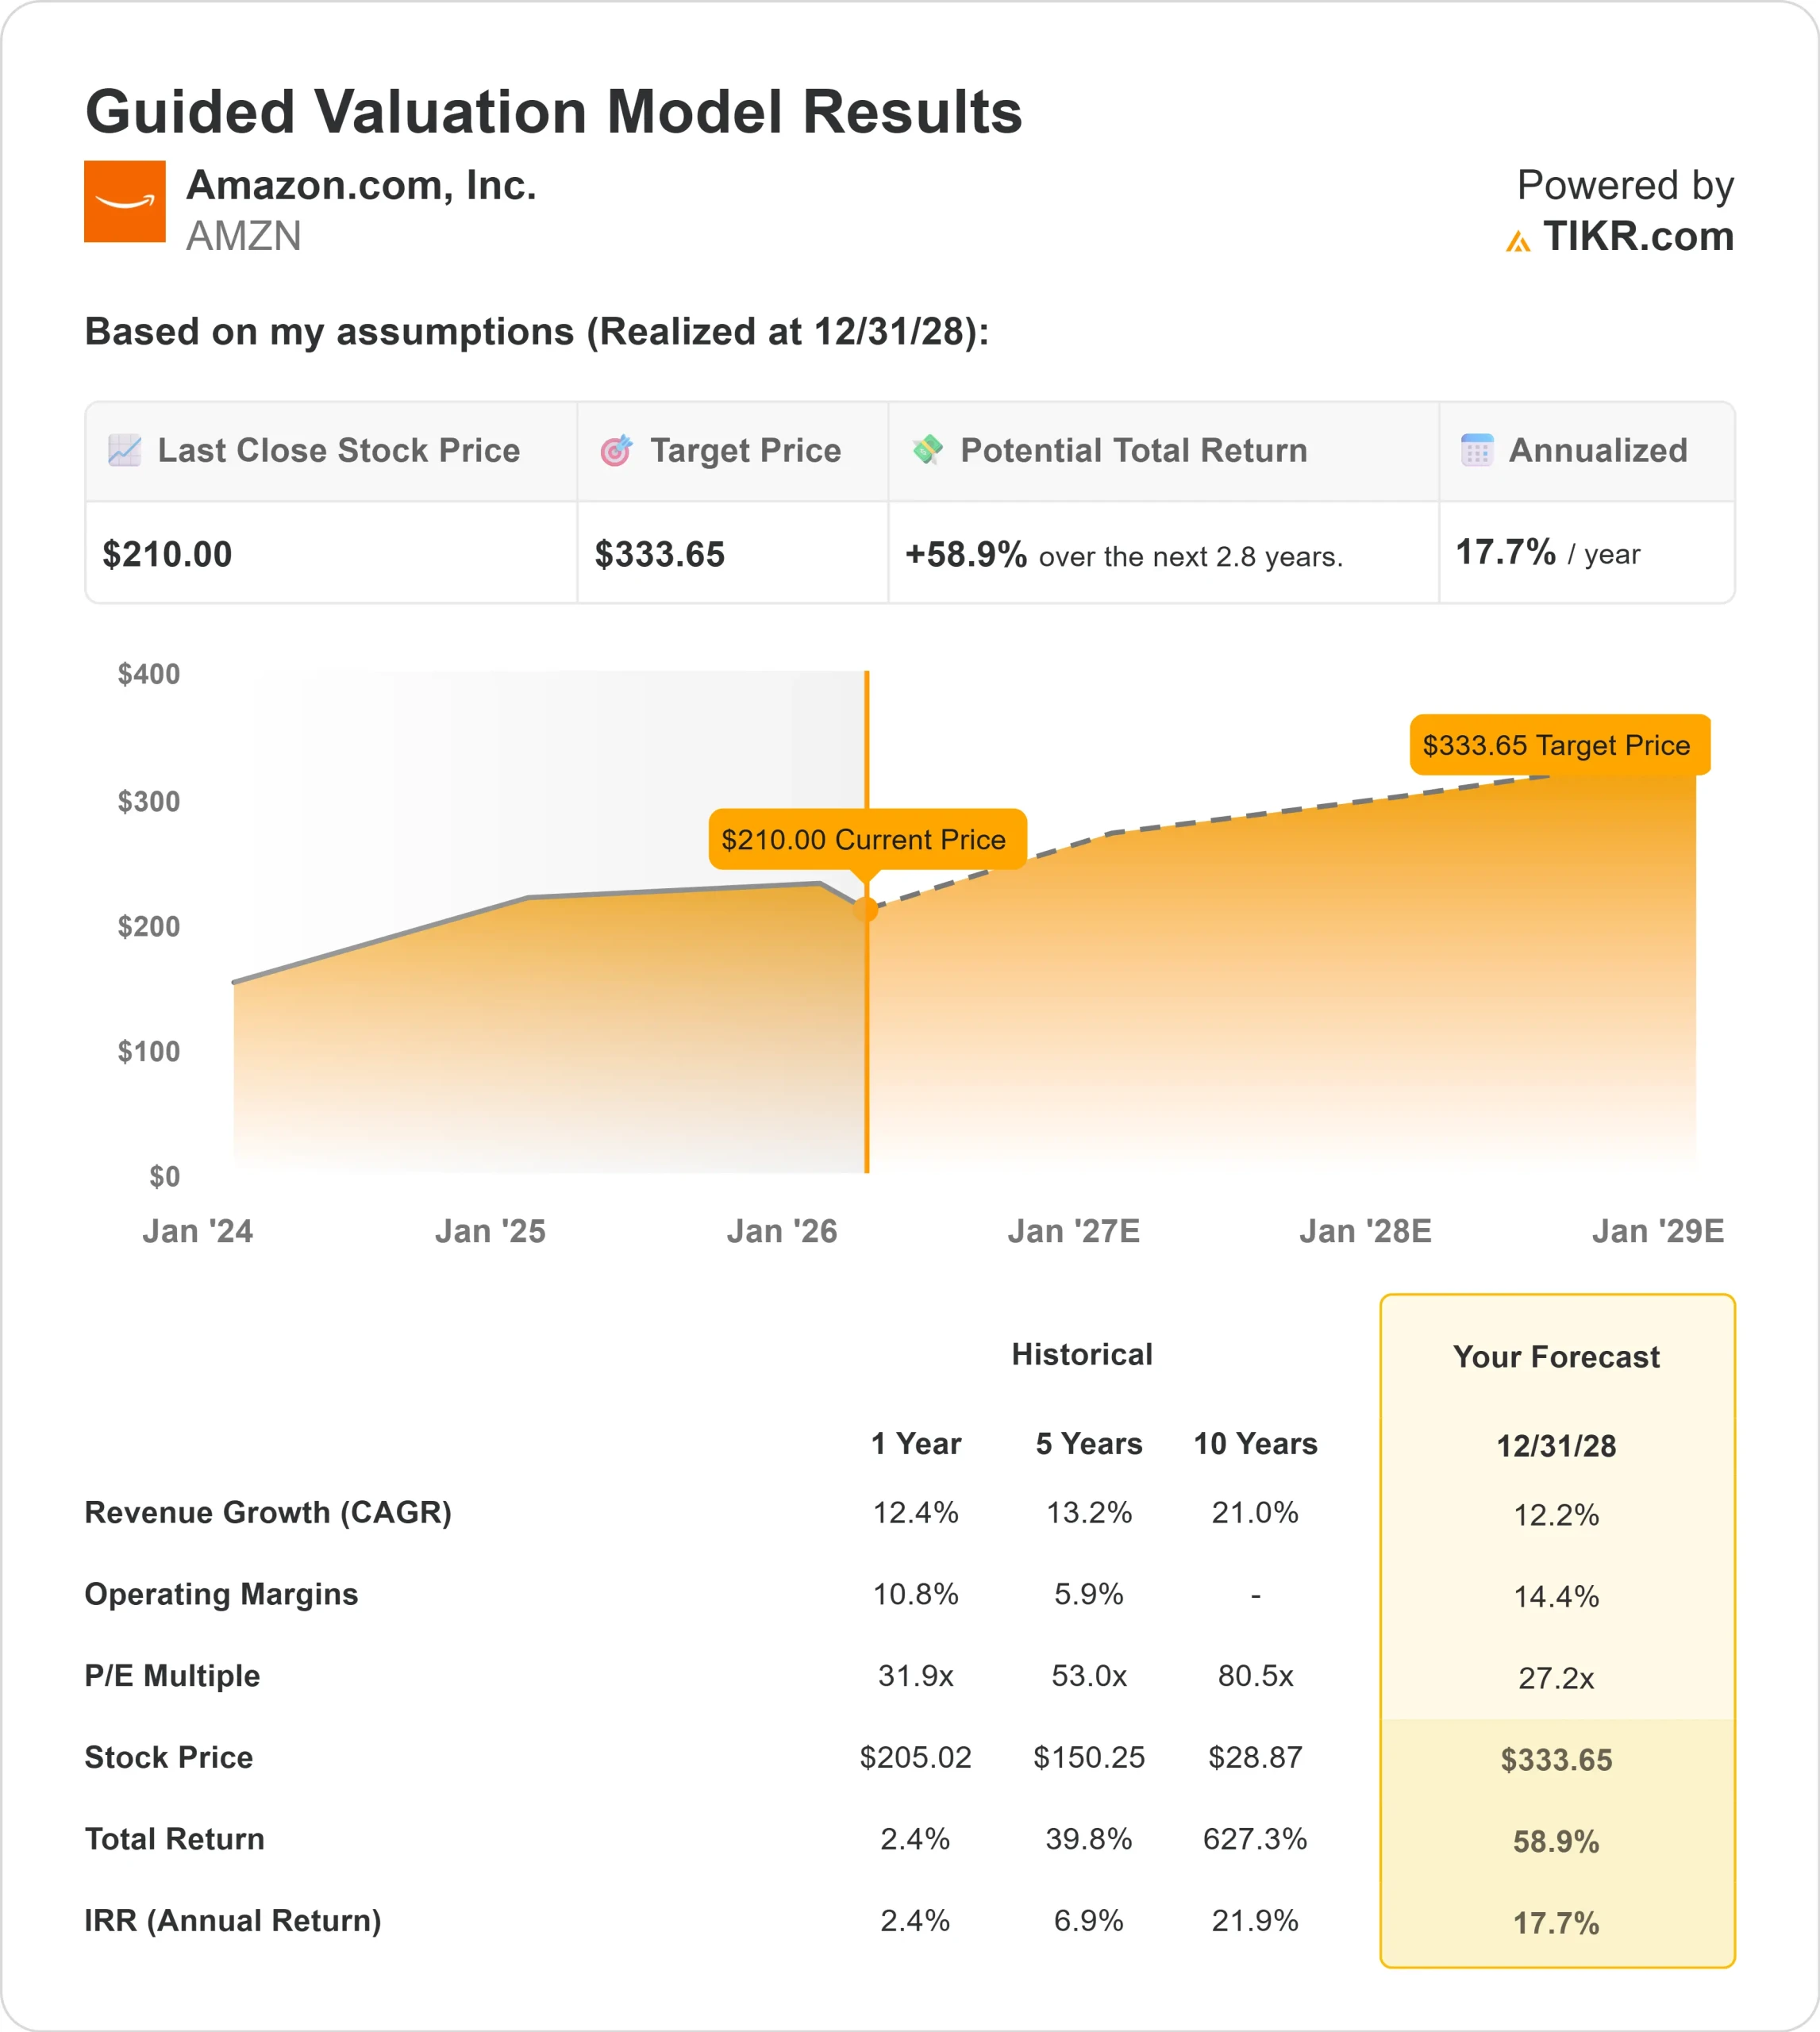The image size is (1820, 2032).
Task: Select the Your Forecast panel header
Action: pos(1556,1357)
